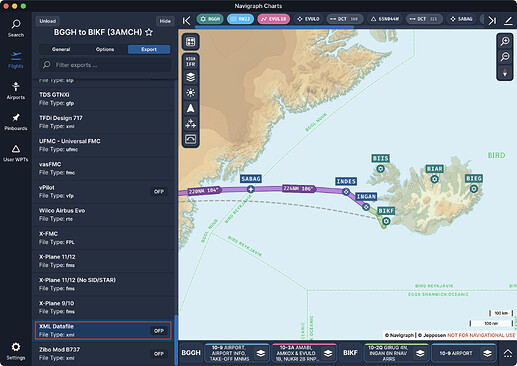Open the map layers stack icon
This screenshot has height=366, width=517.
coord(191,77)
